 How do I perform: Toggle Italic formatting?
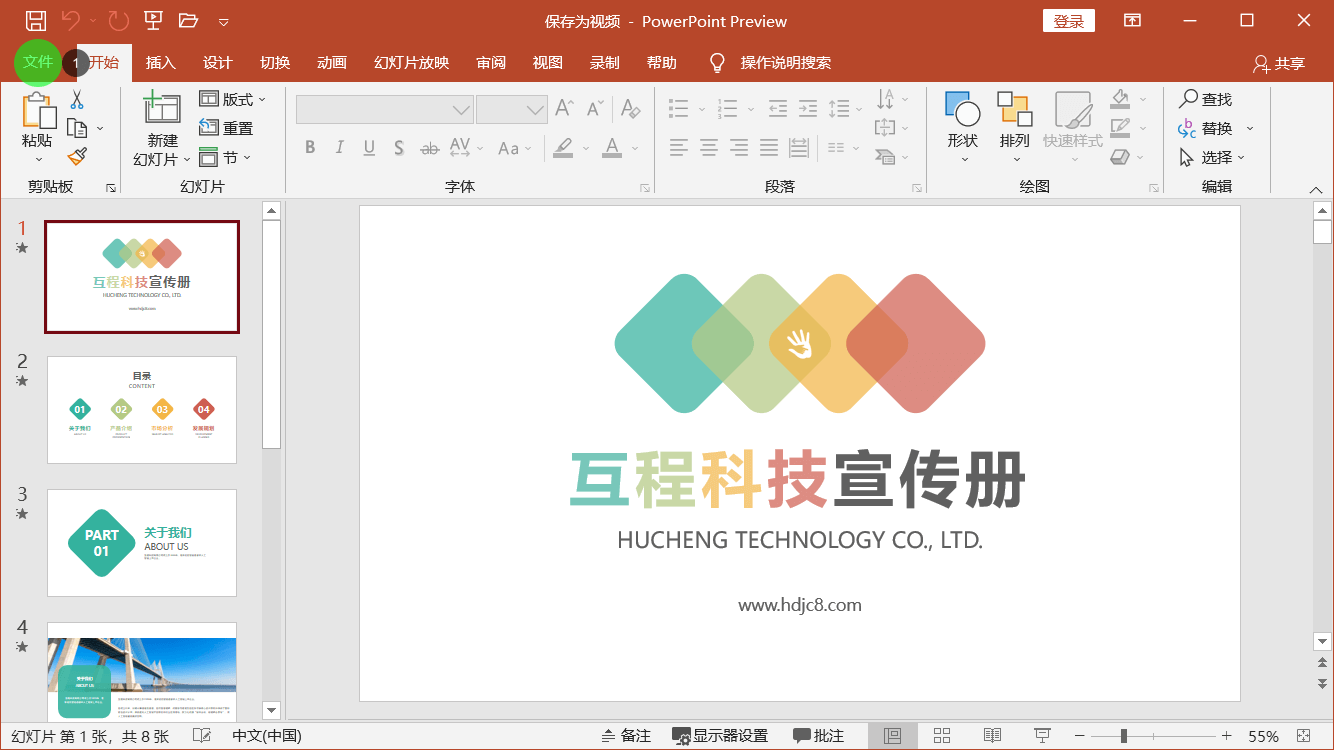click(340, 148)
